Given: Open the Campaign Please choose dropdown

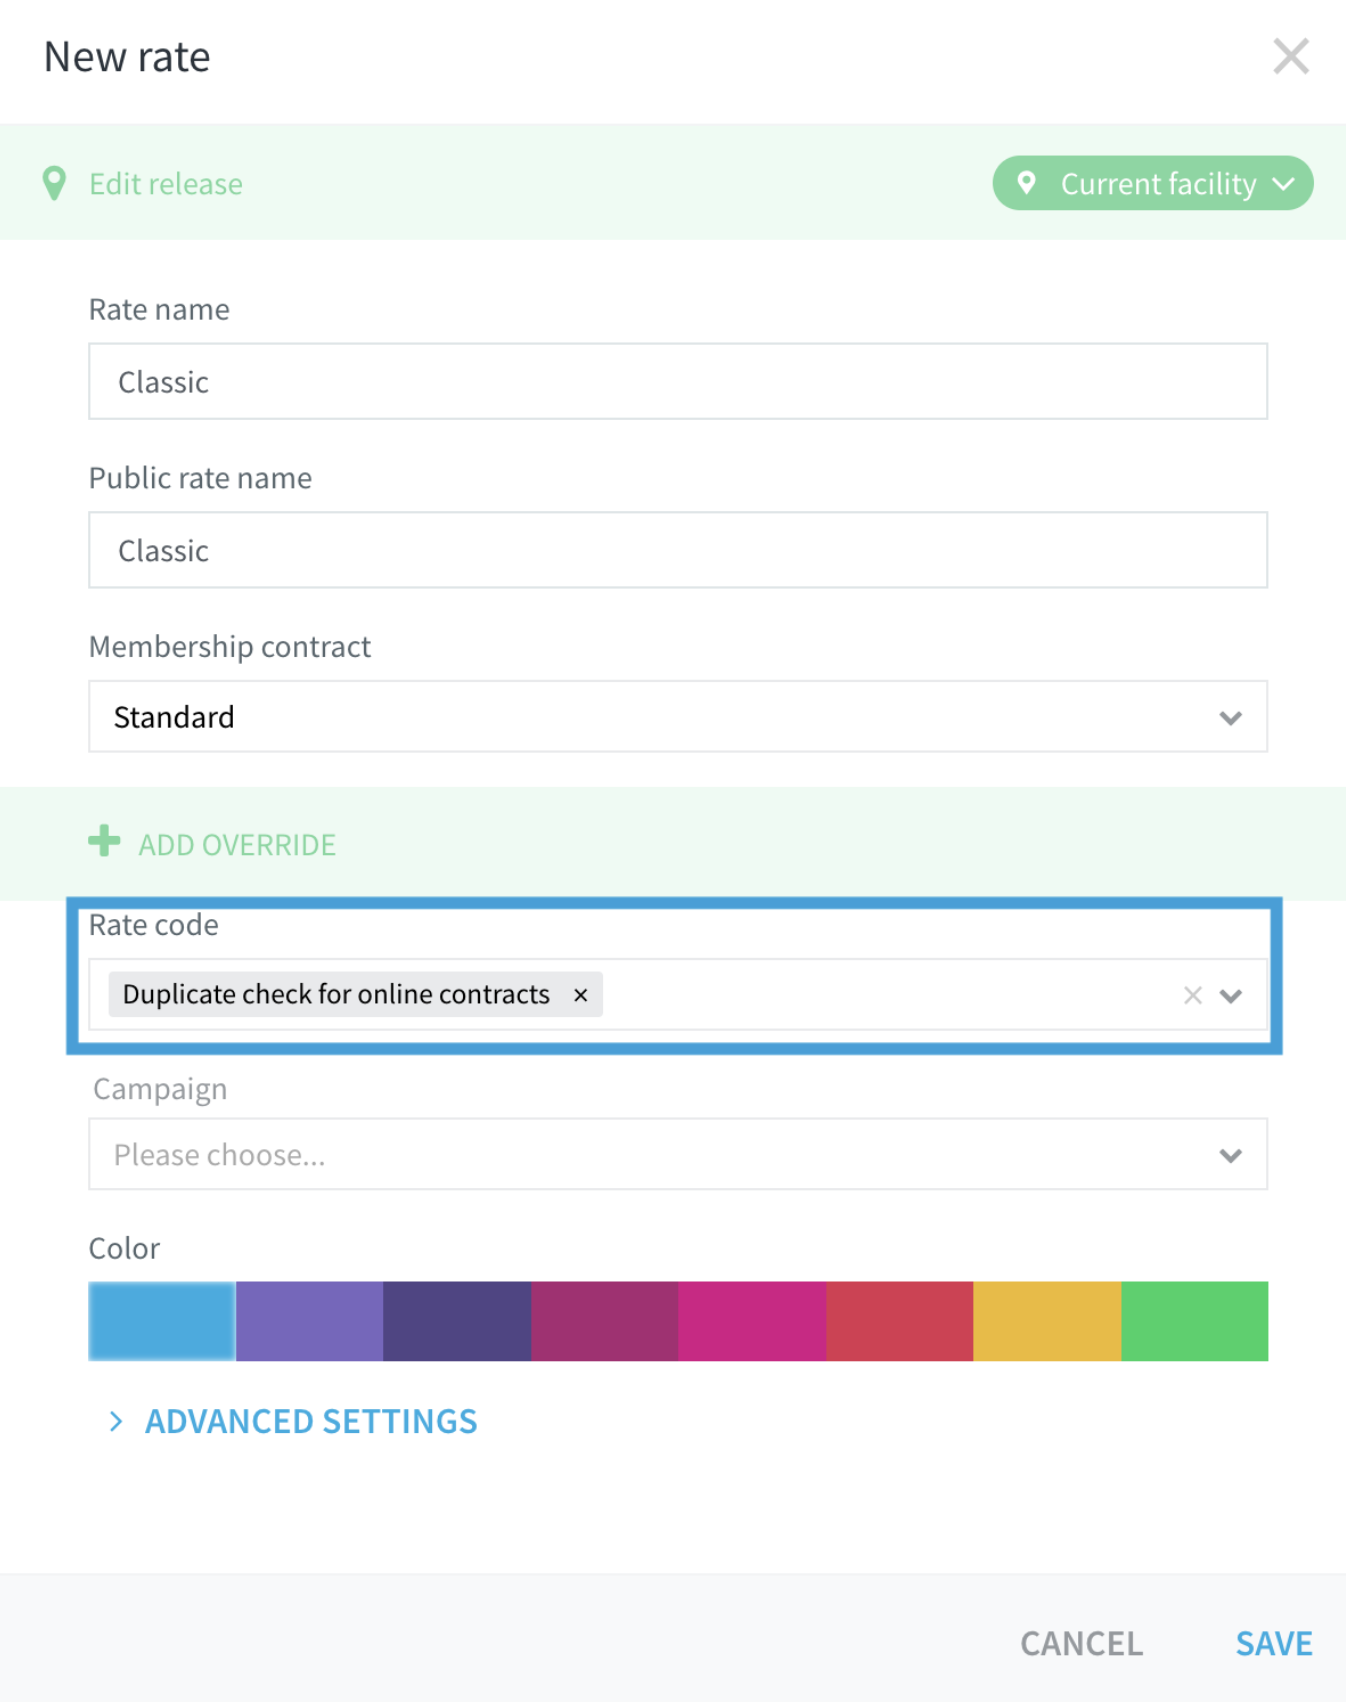Looking at the screenshot, I should [x=678, y=1154].
